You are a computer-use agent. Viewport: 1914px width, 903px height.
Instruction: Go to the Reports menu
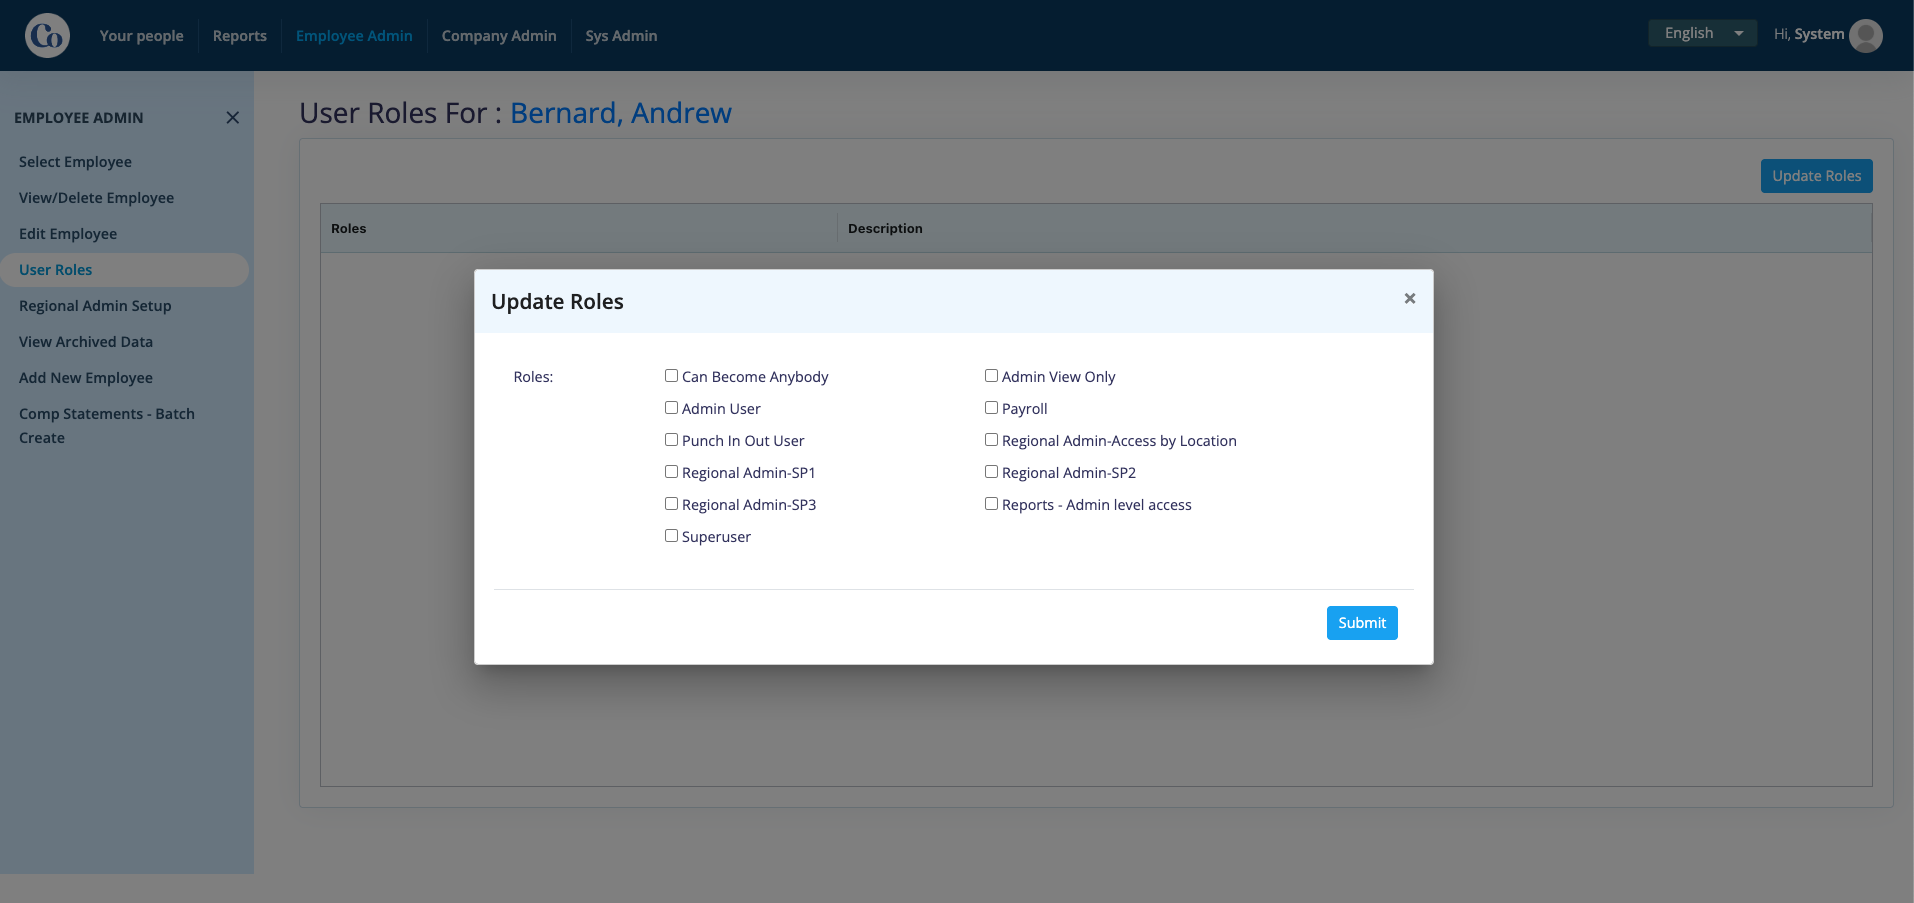240,36
